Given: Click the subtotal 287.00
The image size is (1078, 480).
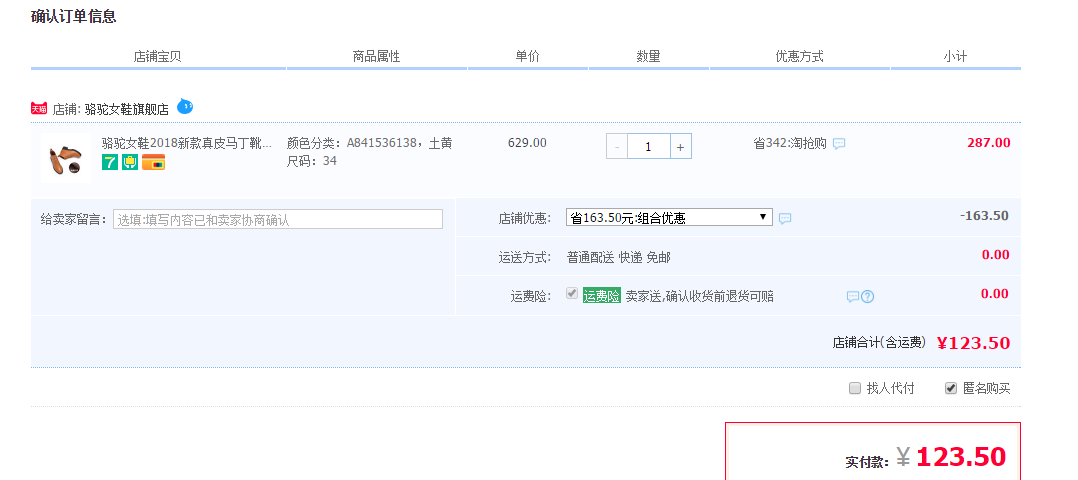Looking at the screenshot, I should tap(989, 143).
